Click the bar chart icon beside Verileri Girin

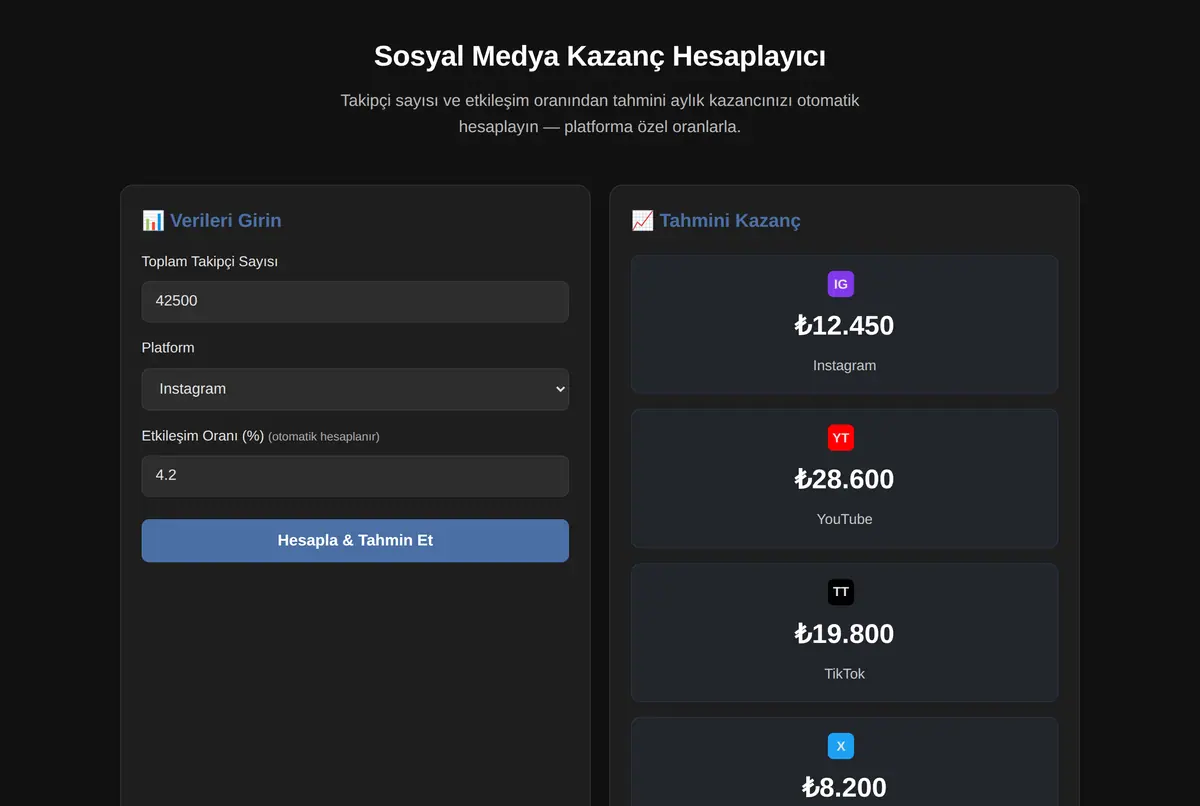click(153, 220)
